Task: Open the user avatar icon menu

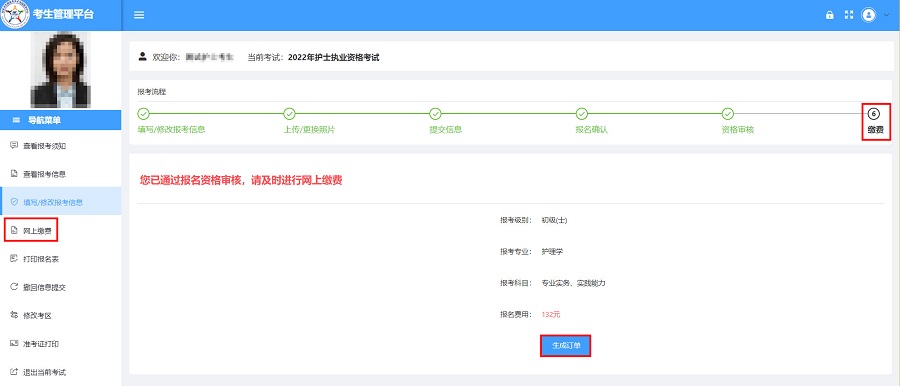Action: click(868, 15)
